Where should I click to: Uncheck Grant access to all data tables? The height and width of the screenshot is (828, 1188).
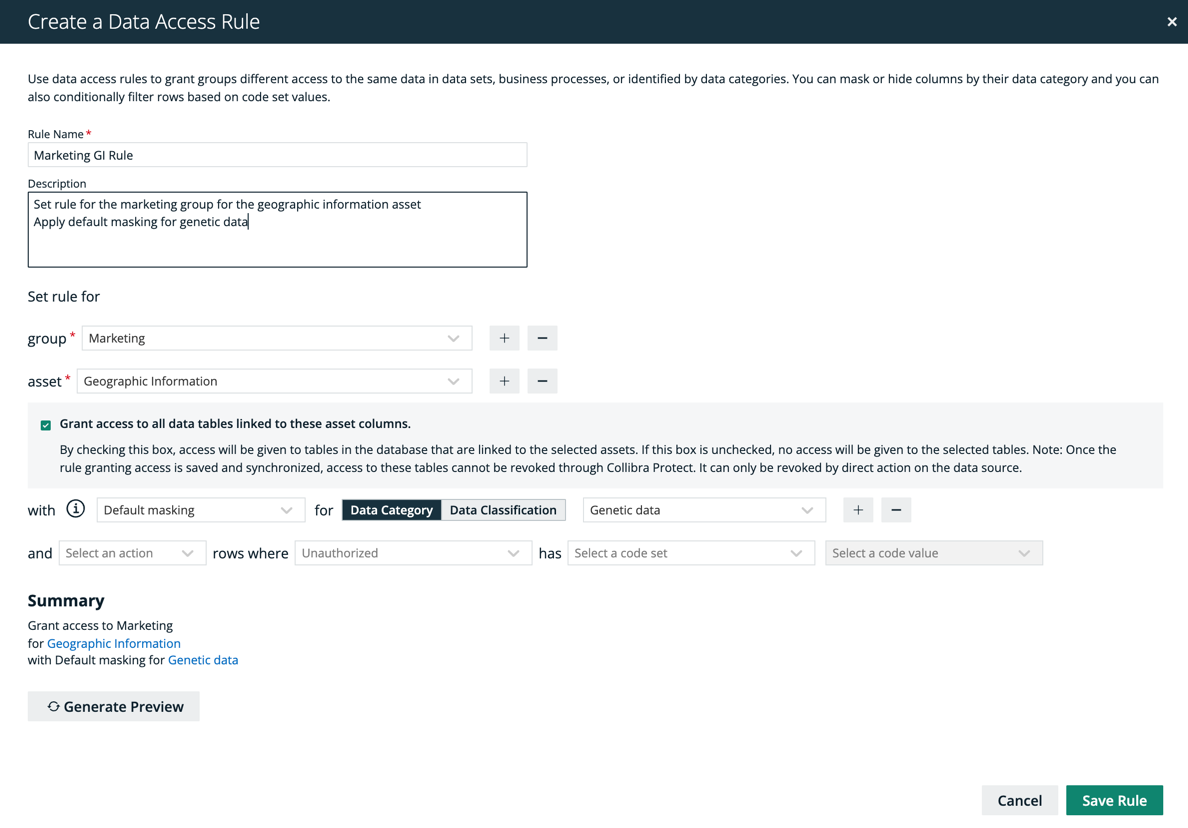[46, 425]
